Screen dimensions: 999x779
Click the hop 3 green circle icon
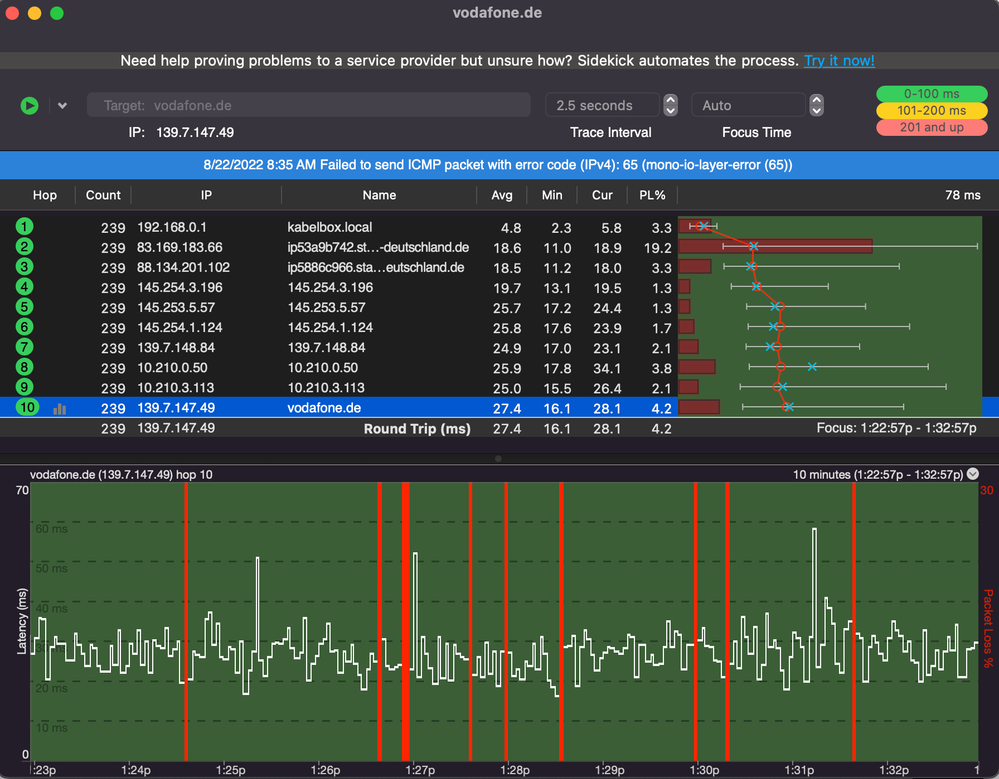[x=24, y=267]
